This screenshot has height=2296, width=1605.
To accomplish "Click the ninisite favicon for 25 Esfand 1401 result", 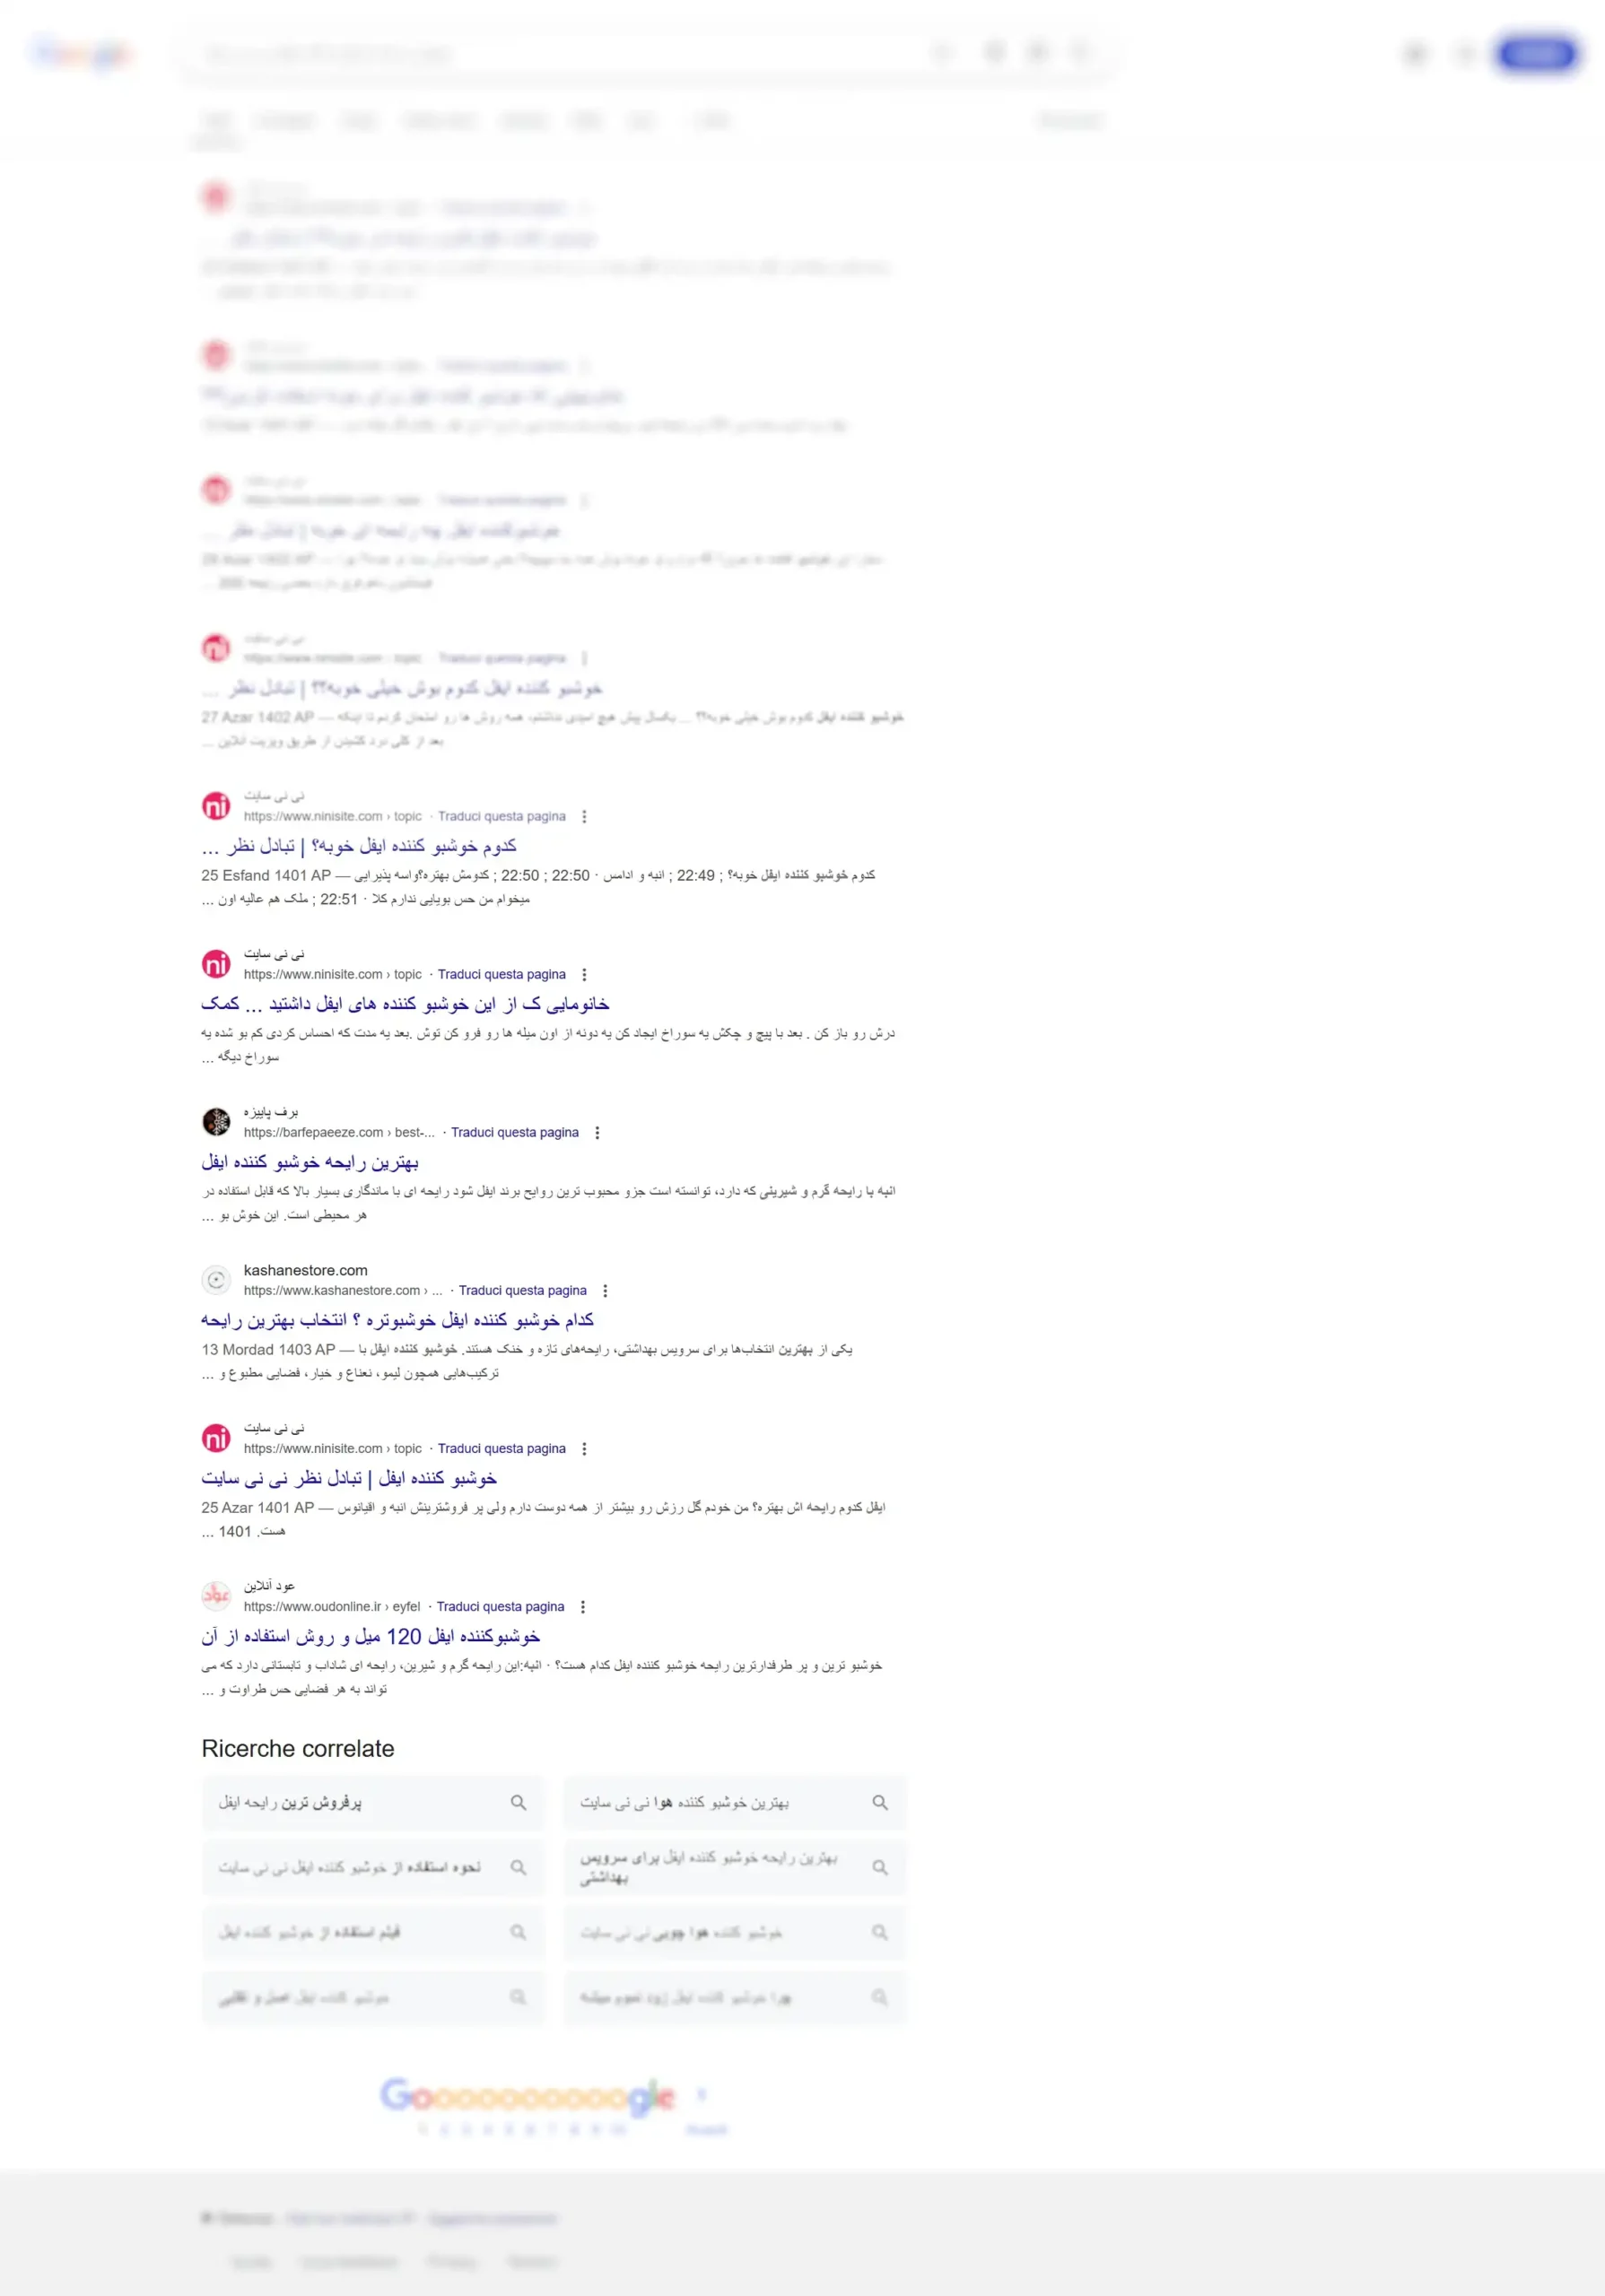I will (x=216, y=805).
